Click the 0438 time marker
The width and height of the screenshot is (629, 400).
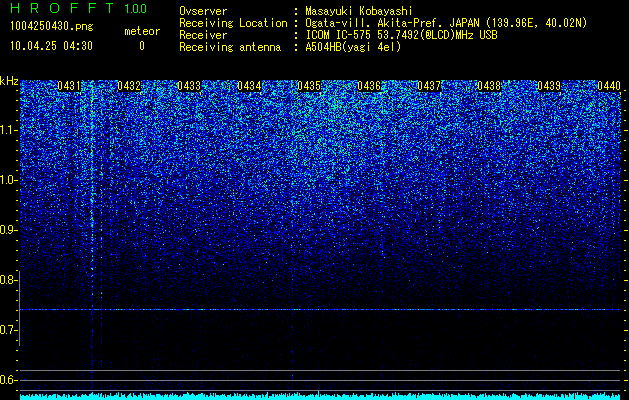pos(489,86)
